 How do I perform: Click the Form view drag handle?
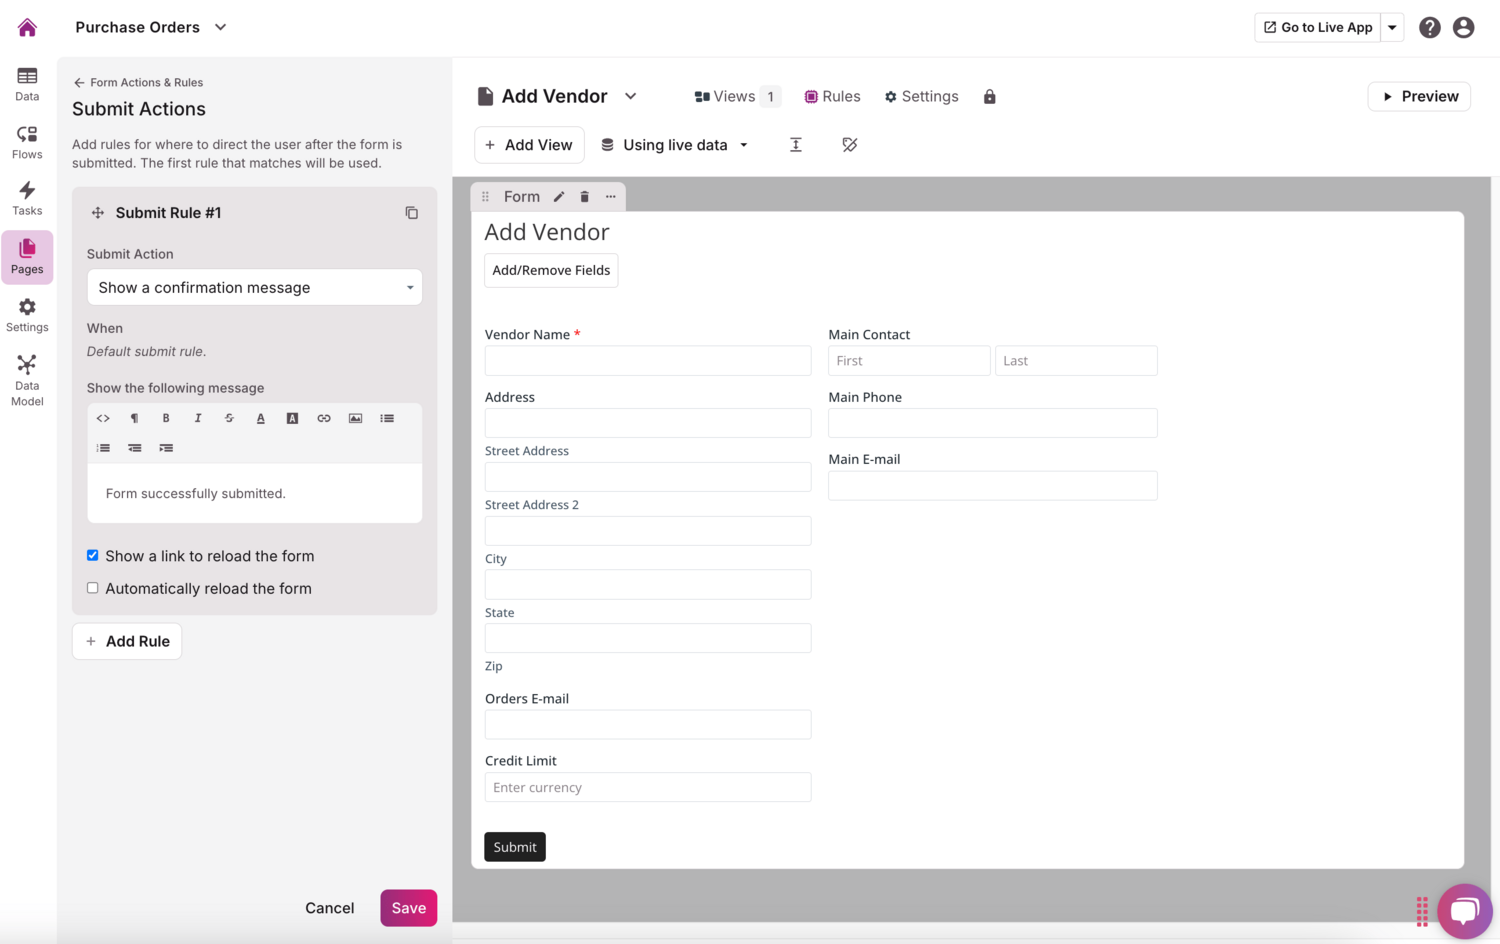click(485, 197)
